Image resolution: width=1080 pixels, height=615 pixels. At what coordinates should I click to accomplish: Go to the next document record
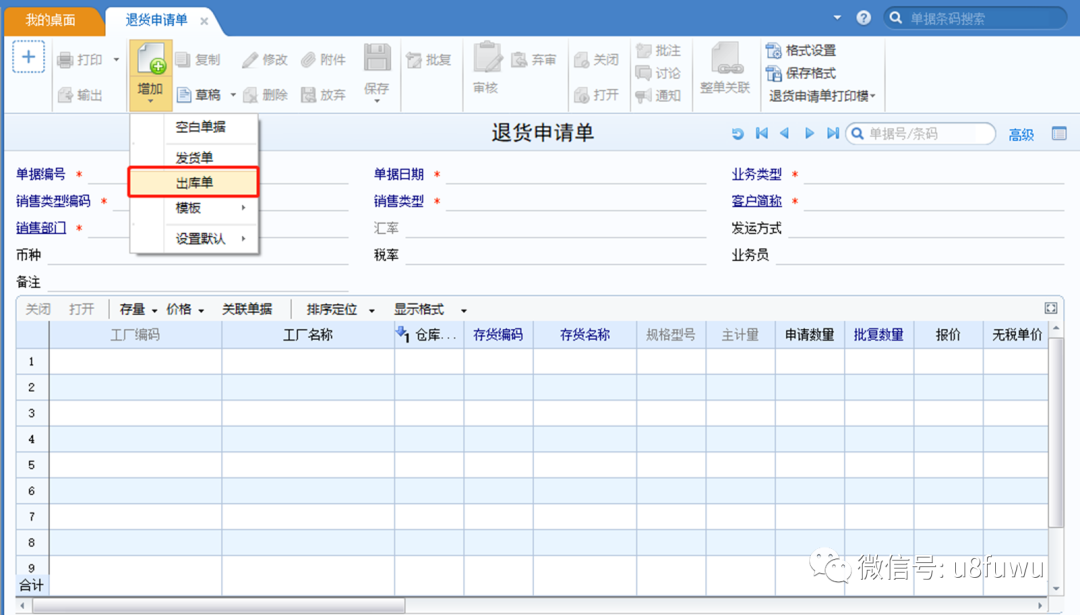(x=809, y=133)
